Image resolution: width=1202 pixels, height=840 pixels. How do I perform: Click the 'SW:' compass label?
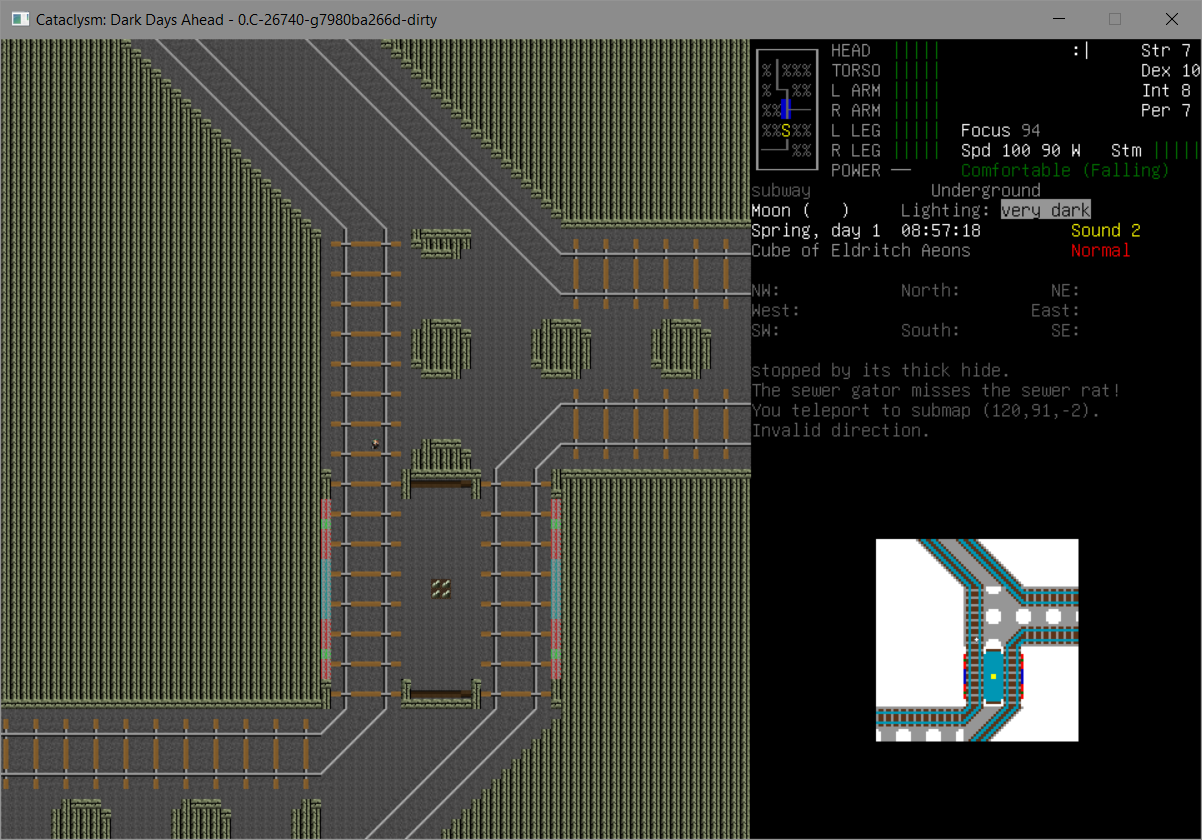click(765, 330)
